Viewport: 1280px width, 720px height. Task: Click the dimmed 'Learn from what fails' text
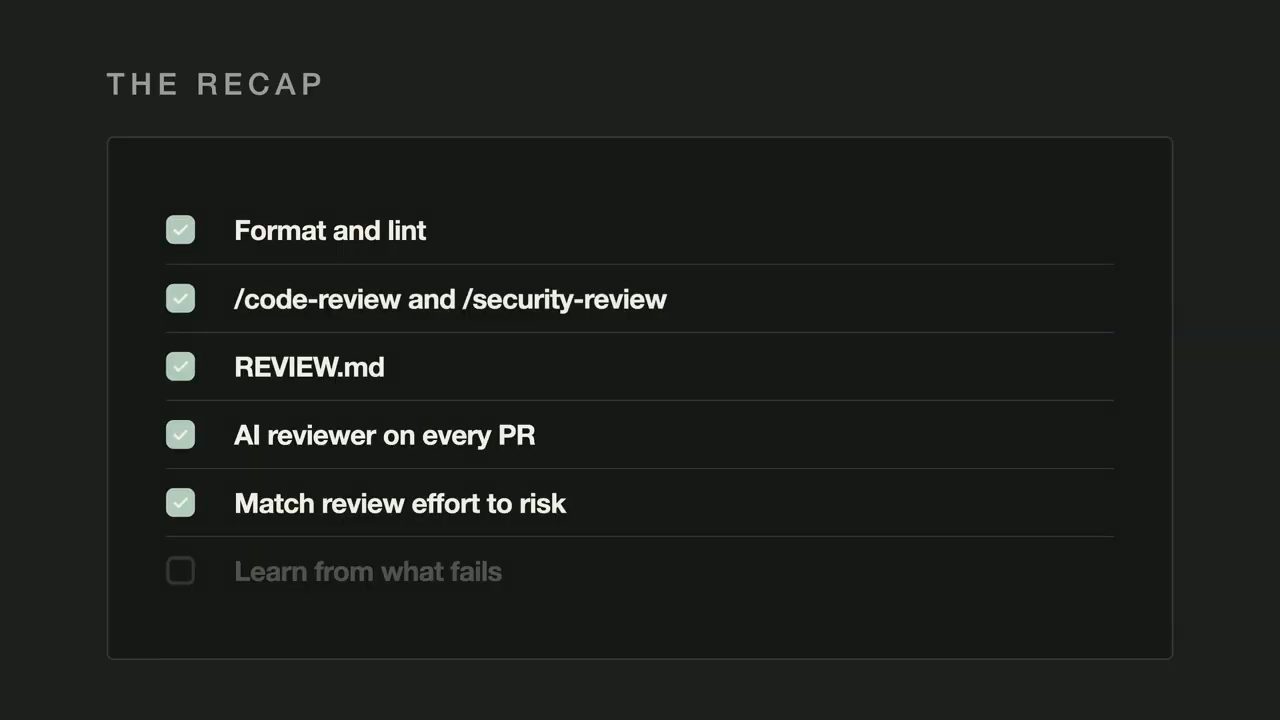pyautogui.click(x=368, y=572)
